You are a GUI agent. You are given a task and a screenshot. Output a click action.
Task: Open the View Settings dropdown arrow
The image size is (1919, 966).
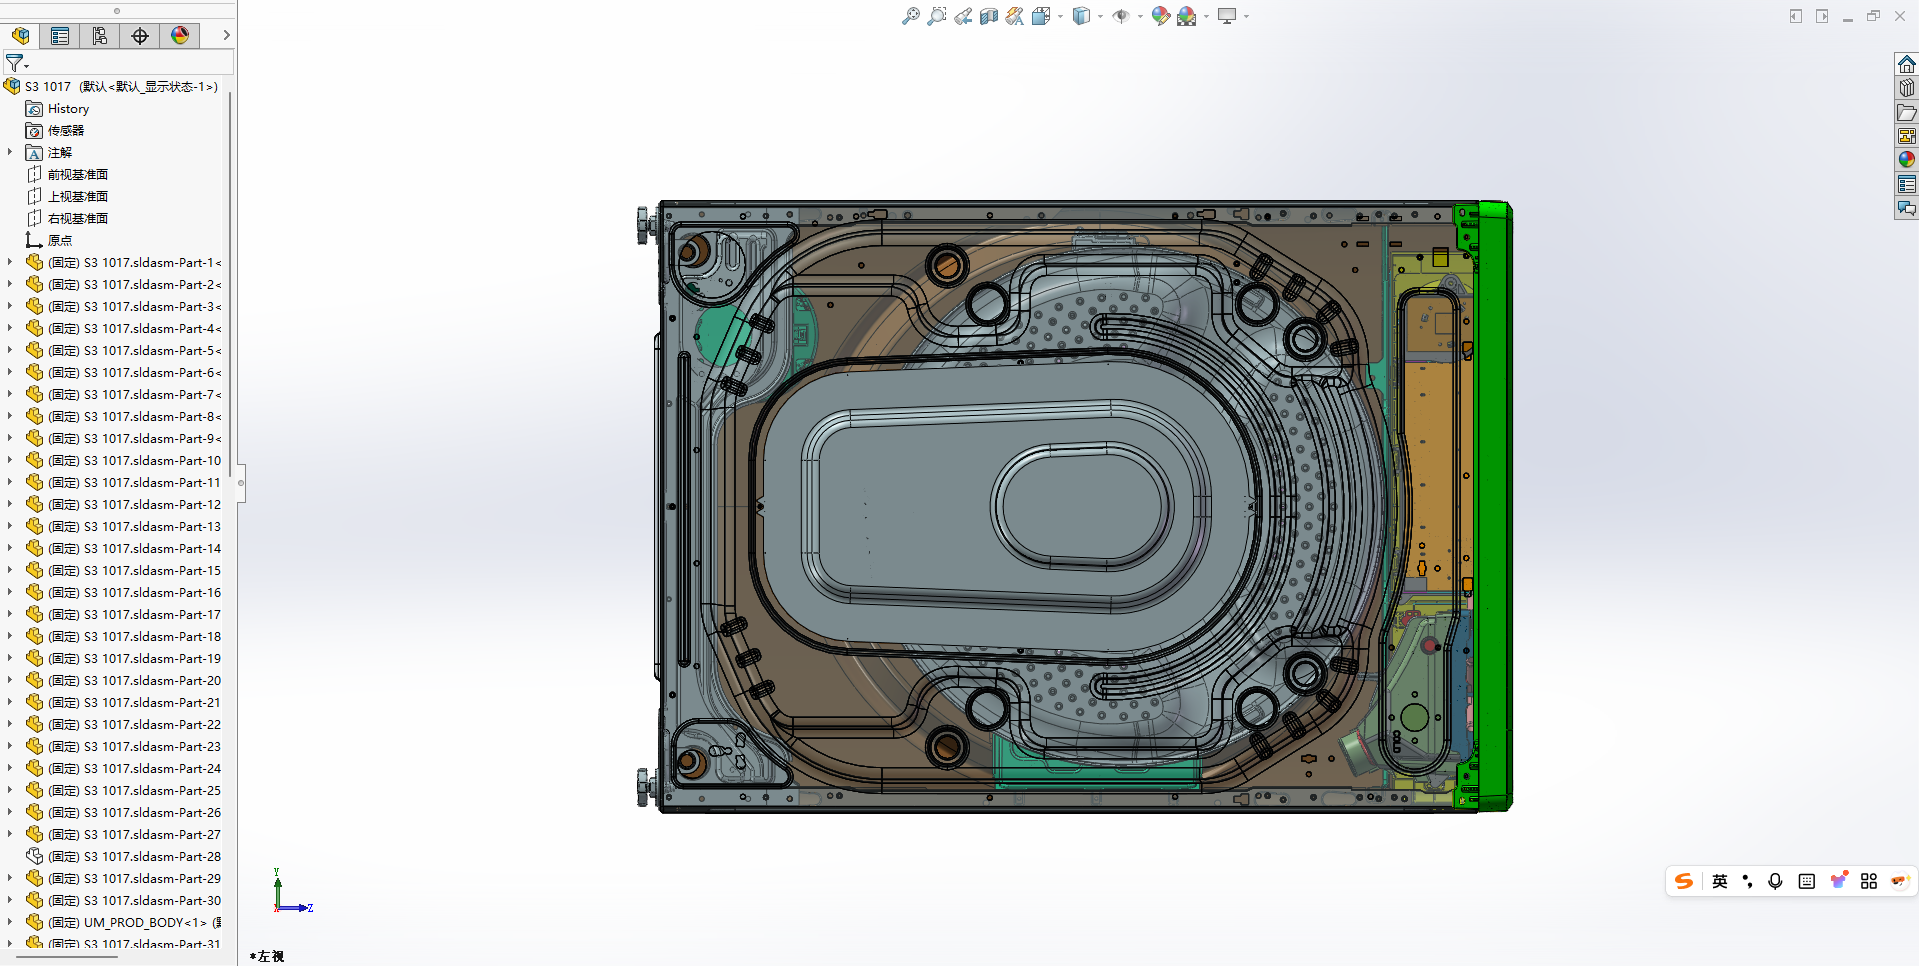click(x=1246, y=16)
